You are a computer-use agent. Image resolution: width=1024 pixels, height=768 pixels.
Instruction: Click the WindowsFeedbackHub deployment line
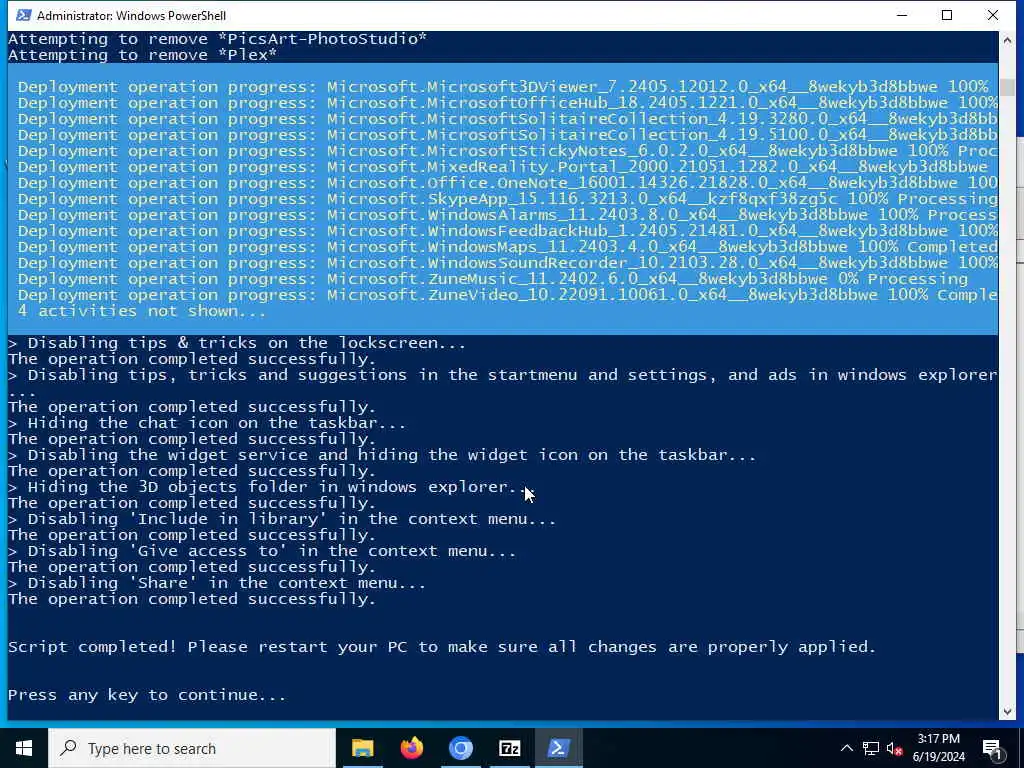tap(507, 231)
